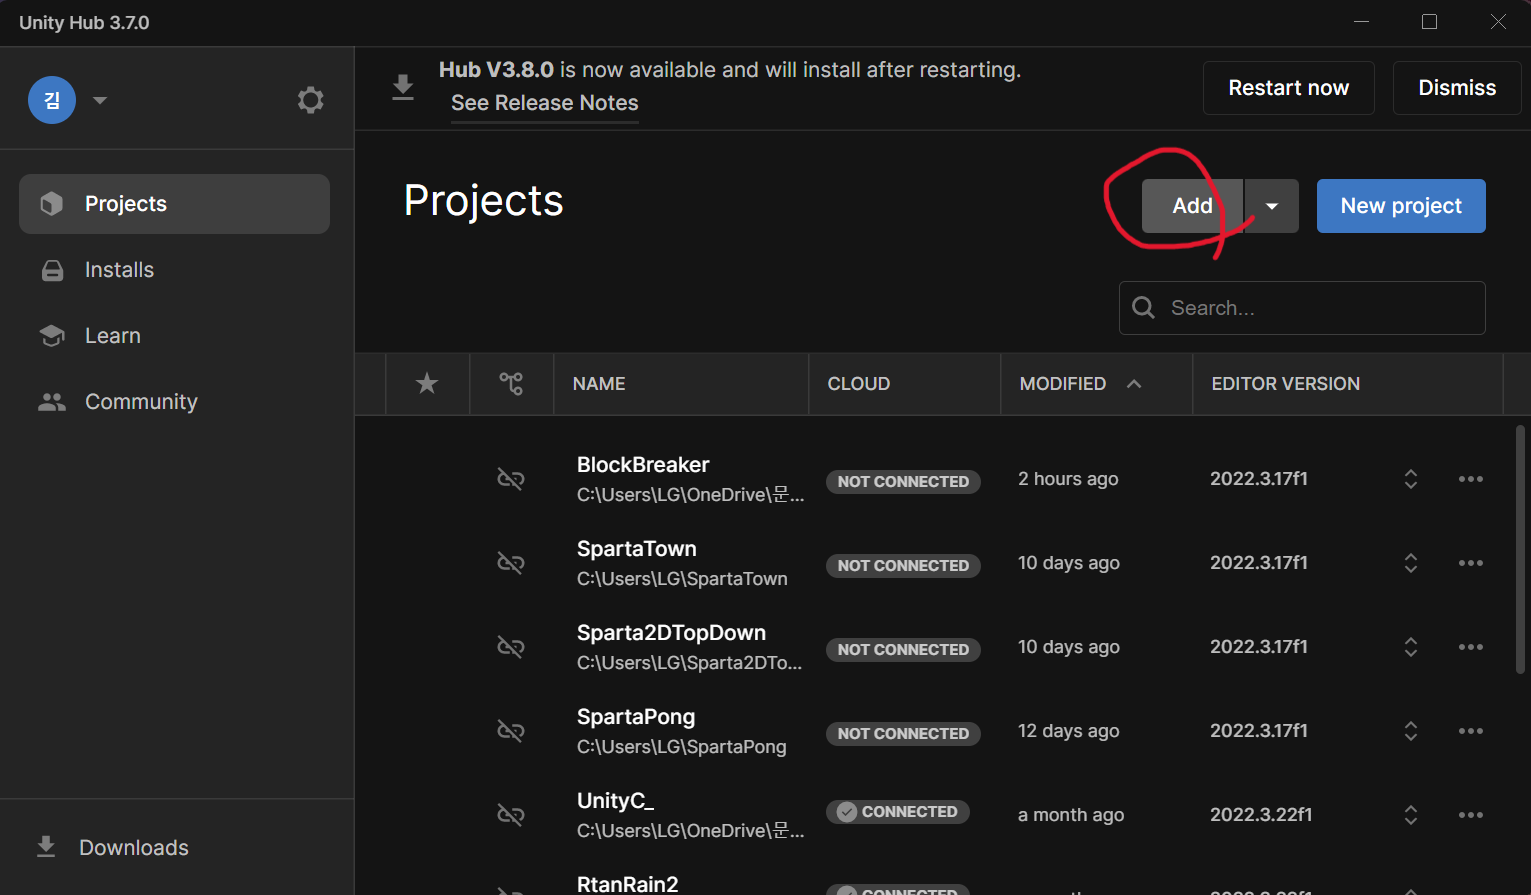The image size is (1531, 895).
Task: Sort projects by NAME column
Action: coord(599,384)
